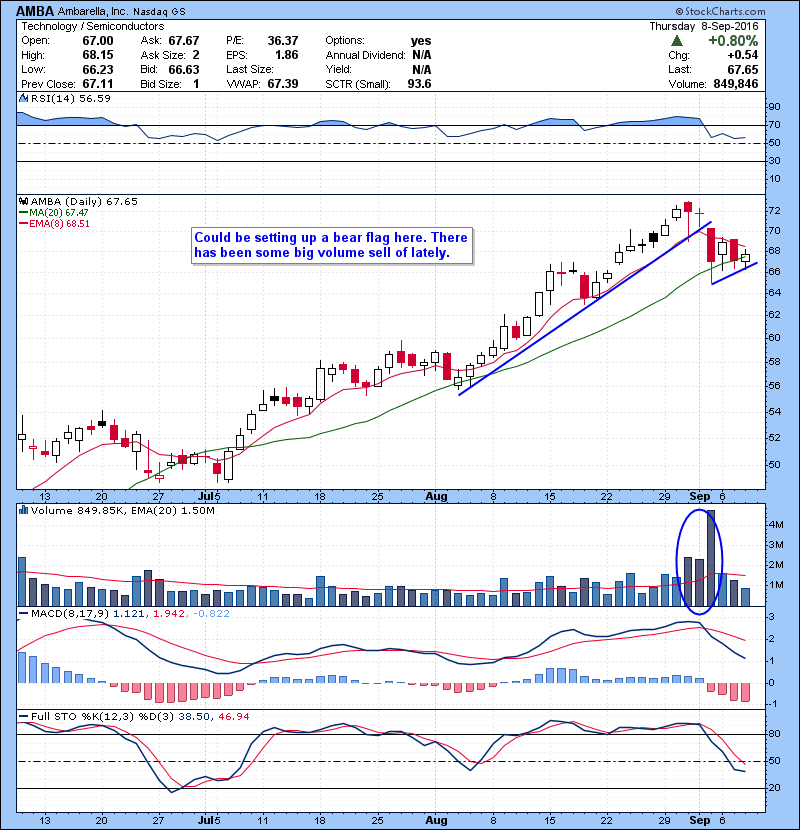Click the 4M volume axis label
This screenshot has width=800, height=830.
pos(776,525)
